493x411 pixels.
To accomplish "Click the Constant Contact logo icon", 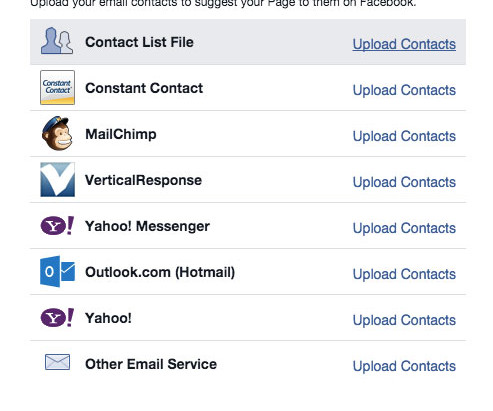I will (x=57, y=87).
